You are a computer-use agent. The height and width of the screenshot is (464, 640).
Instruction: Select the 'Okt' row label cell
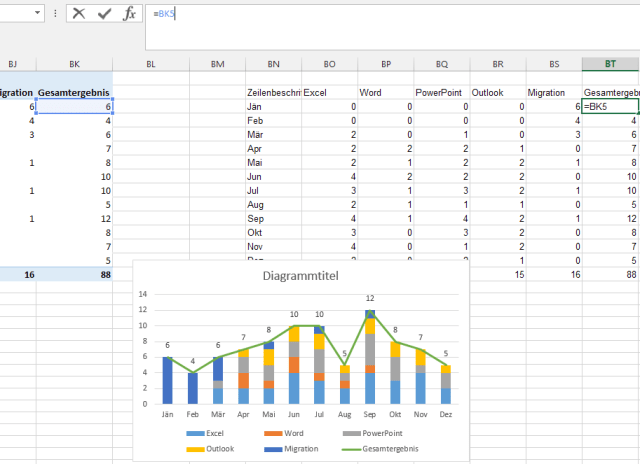click(273, 233)
